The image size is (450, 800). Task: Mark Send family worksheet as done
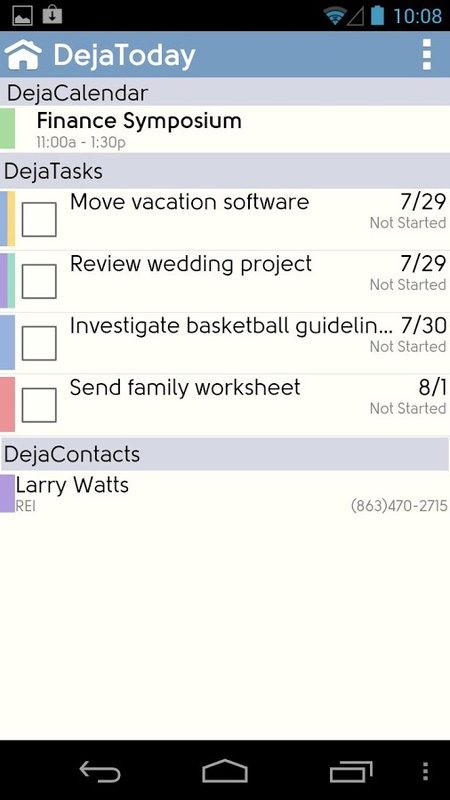pos(39,405)
